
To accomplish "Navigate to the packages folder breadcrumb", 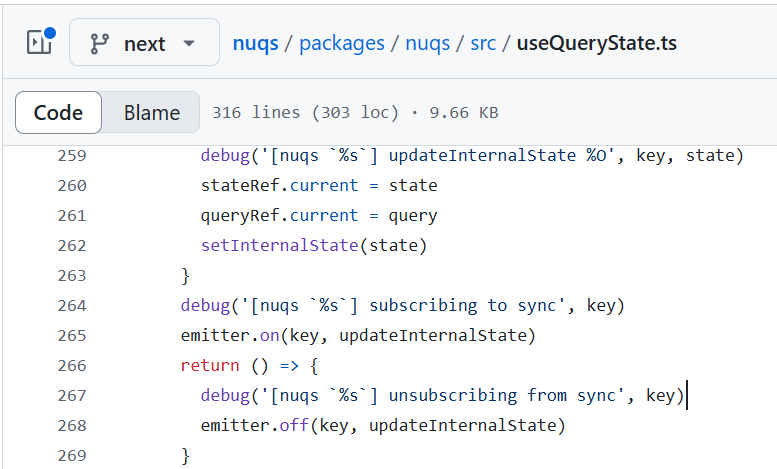I will tap(342, 43).
